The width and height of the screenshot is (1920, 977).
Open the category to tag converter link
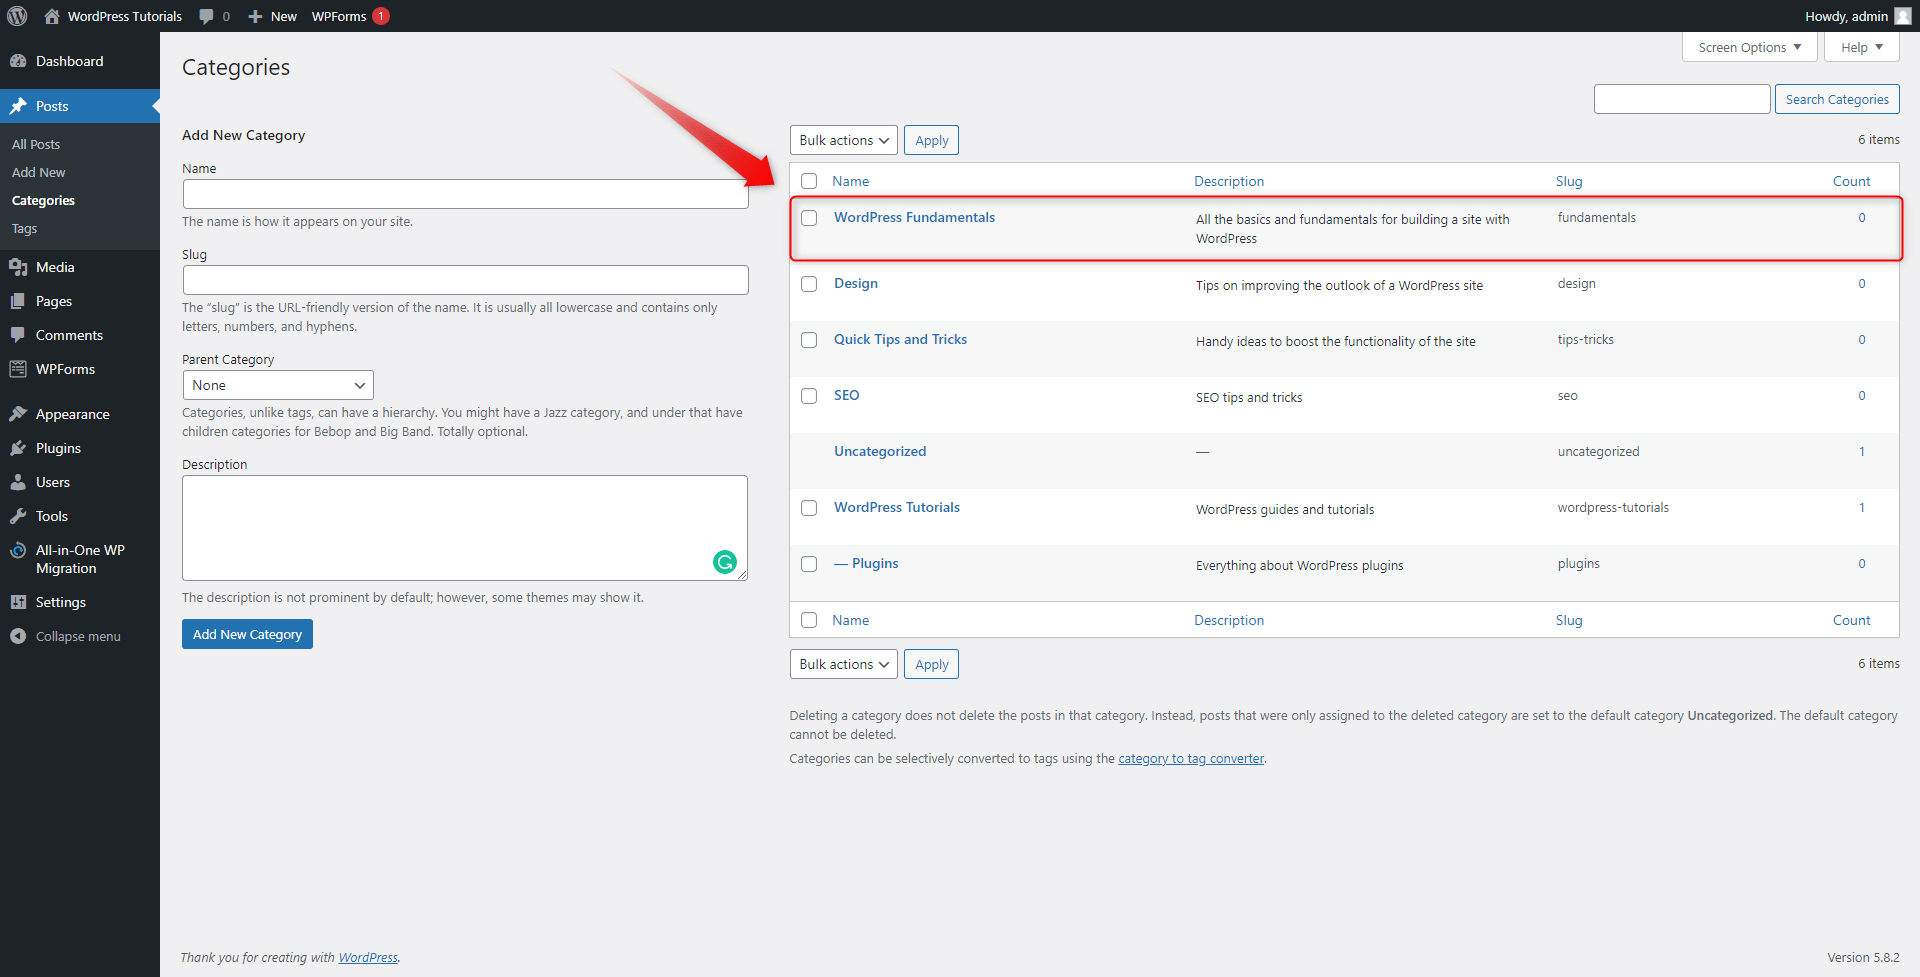tap(1191, 758)
